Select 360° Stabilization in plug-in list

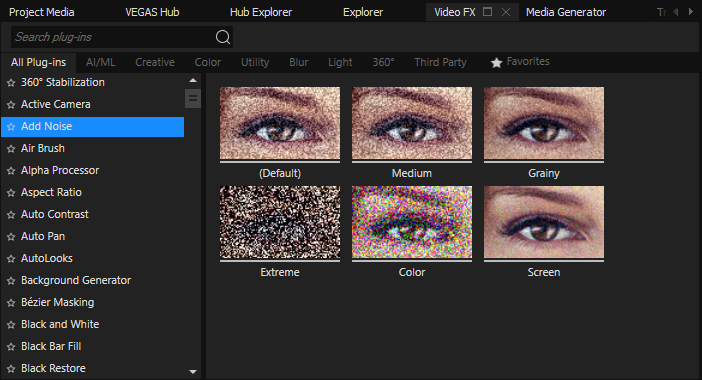(x=63, y=82)
